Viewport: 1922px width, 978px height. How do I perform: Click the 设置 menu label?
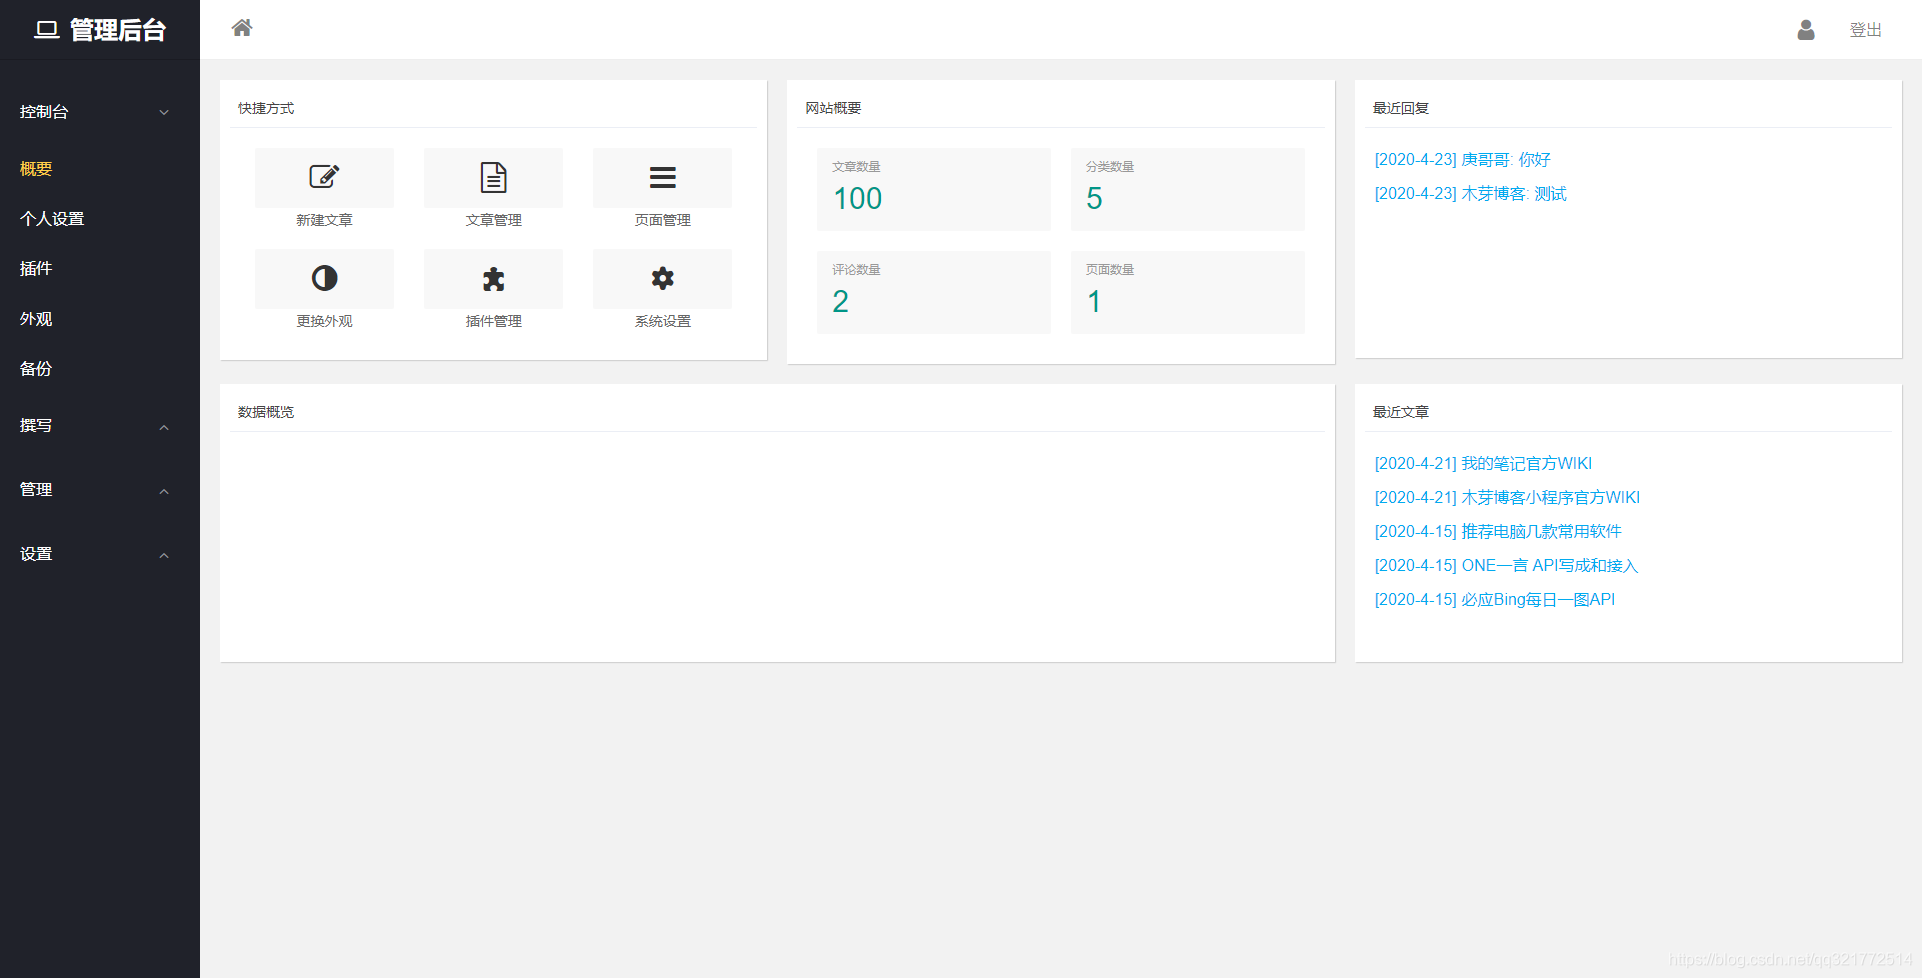point(36,554)
